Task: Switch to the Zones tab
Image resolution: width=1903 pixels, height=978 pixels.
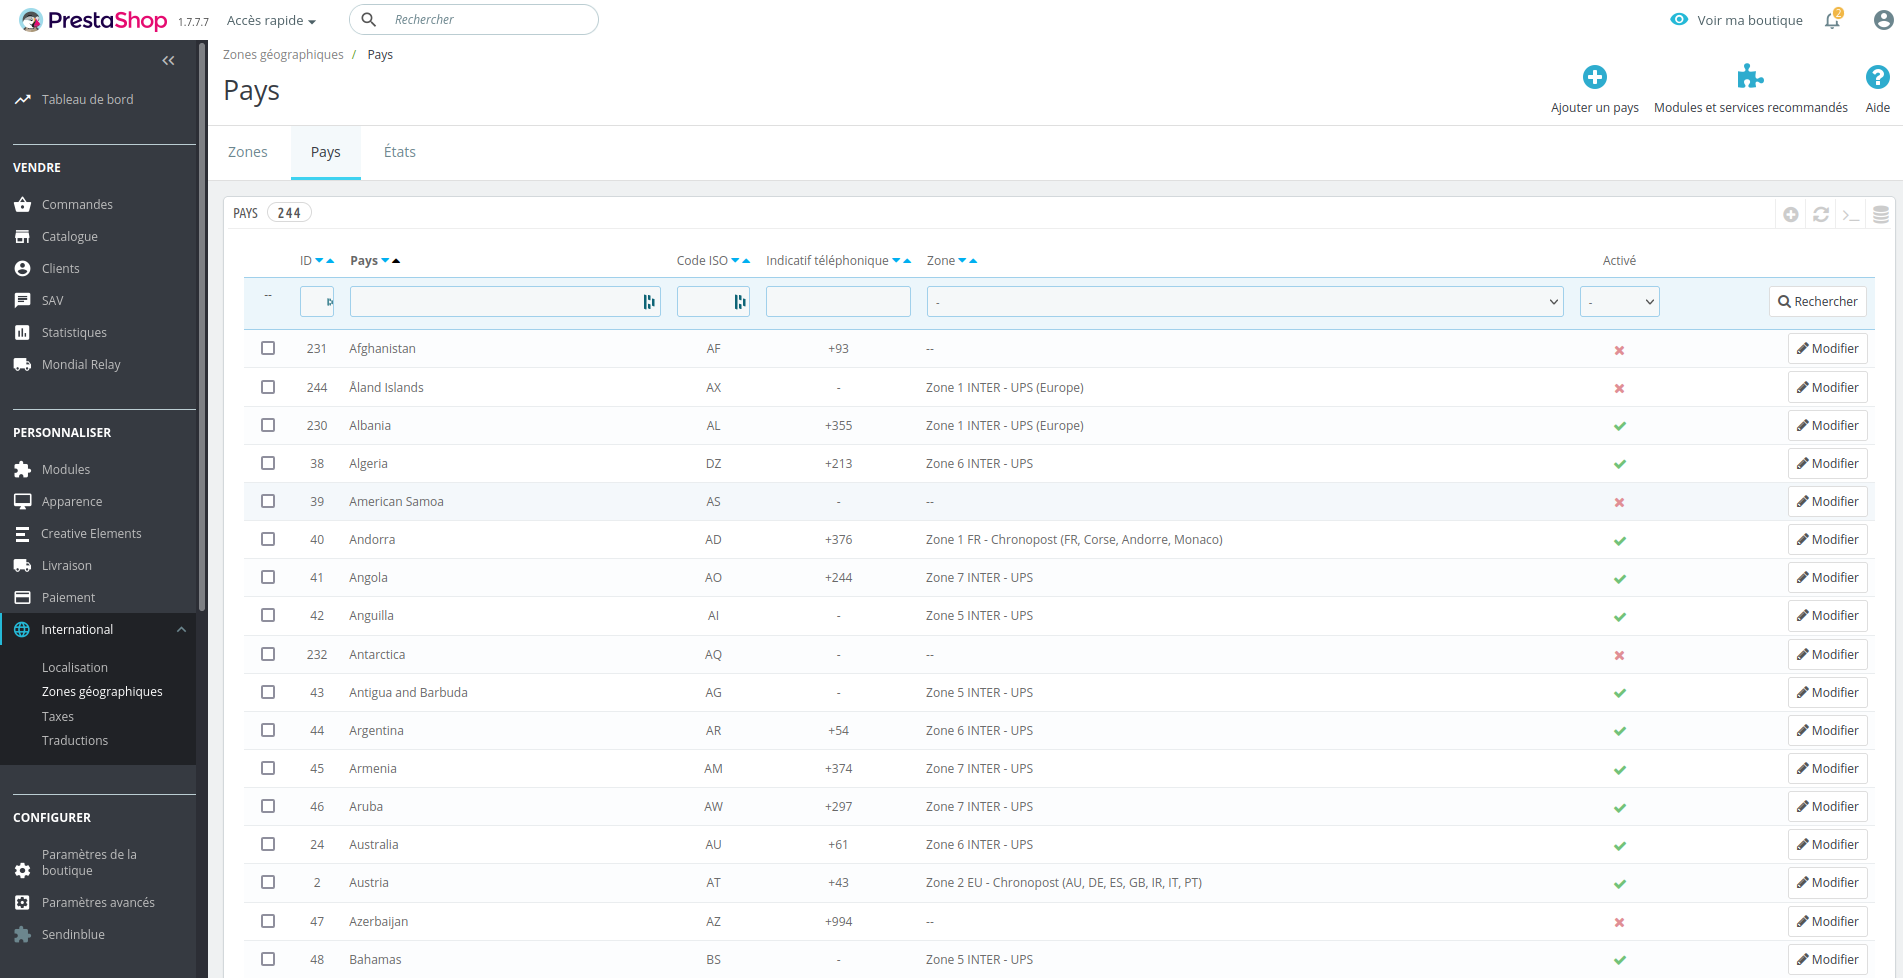Action: pos(247,152)
